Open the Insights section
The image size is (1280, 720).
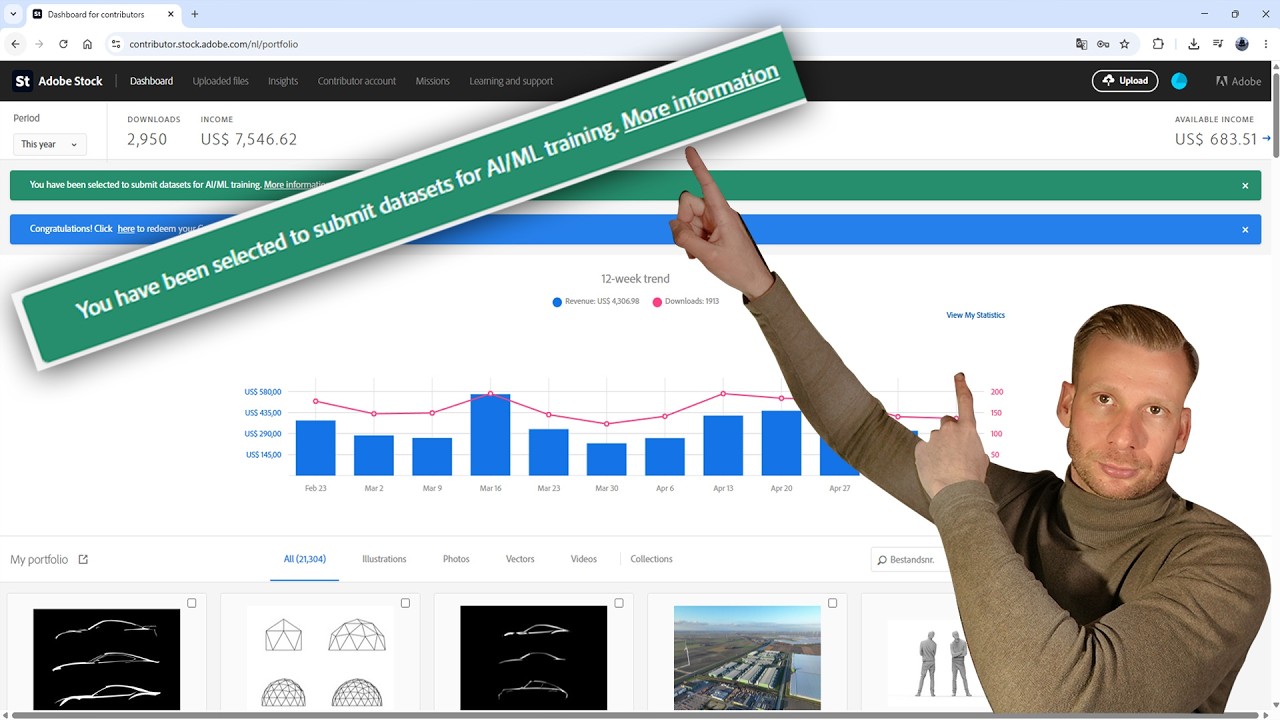click(283, 81)
